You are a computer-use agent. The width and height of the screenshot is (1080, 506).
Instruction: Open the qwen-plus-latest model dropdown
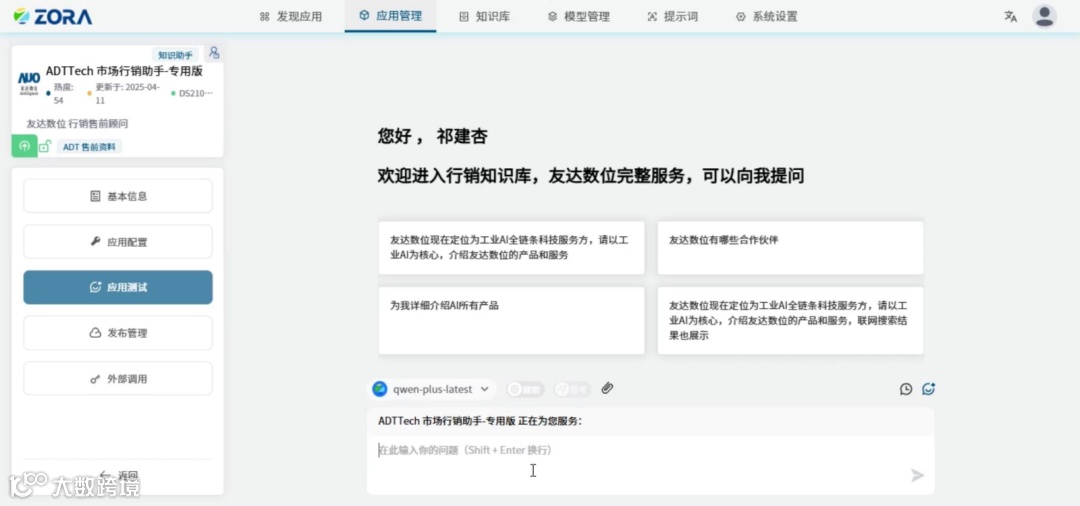(432, 389)
